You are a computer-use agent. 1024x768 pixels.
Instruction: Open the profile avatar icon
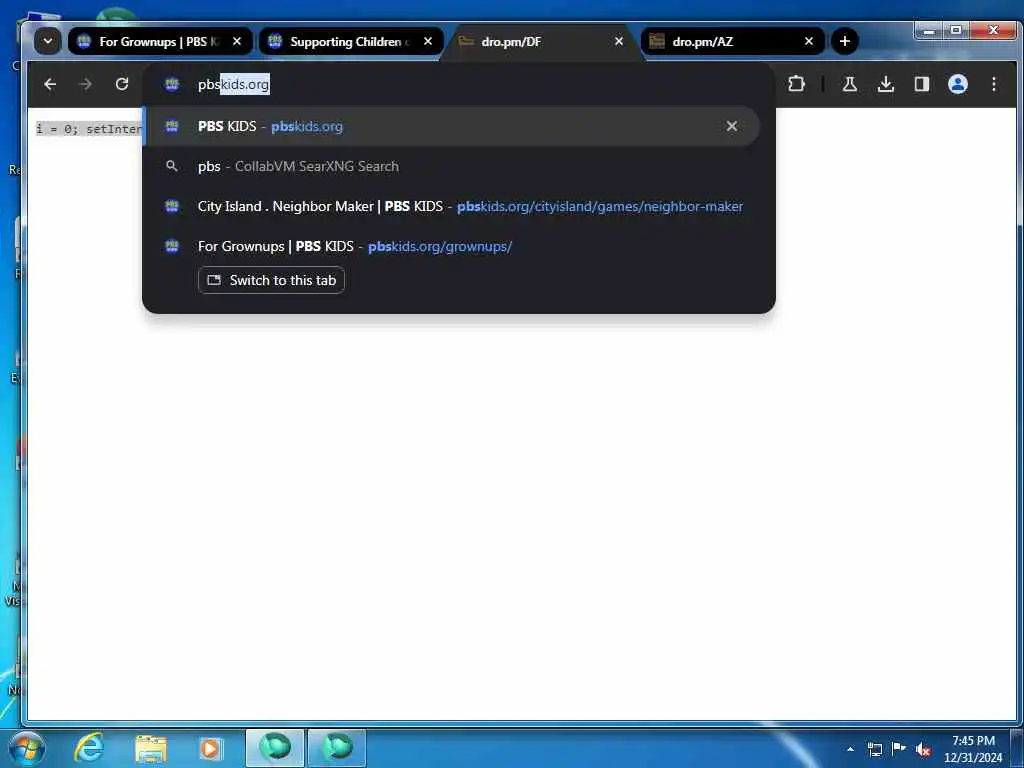pyautogui.click(x=958, y=84)
